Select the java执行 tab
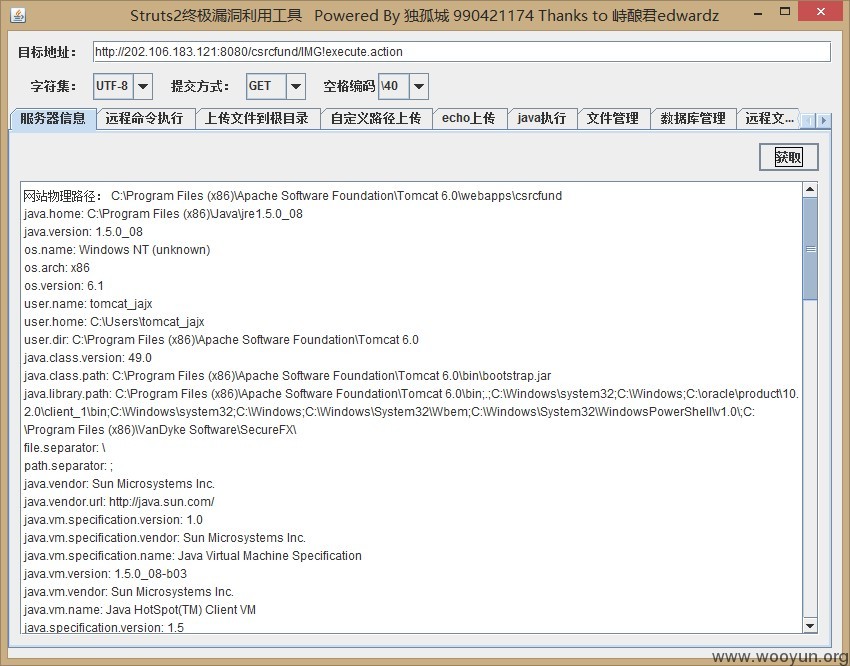This screenshot has height=666, width=850. point(542,119)
